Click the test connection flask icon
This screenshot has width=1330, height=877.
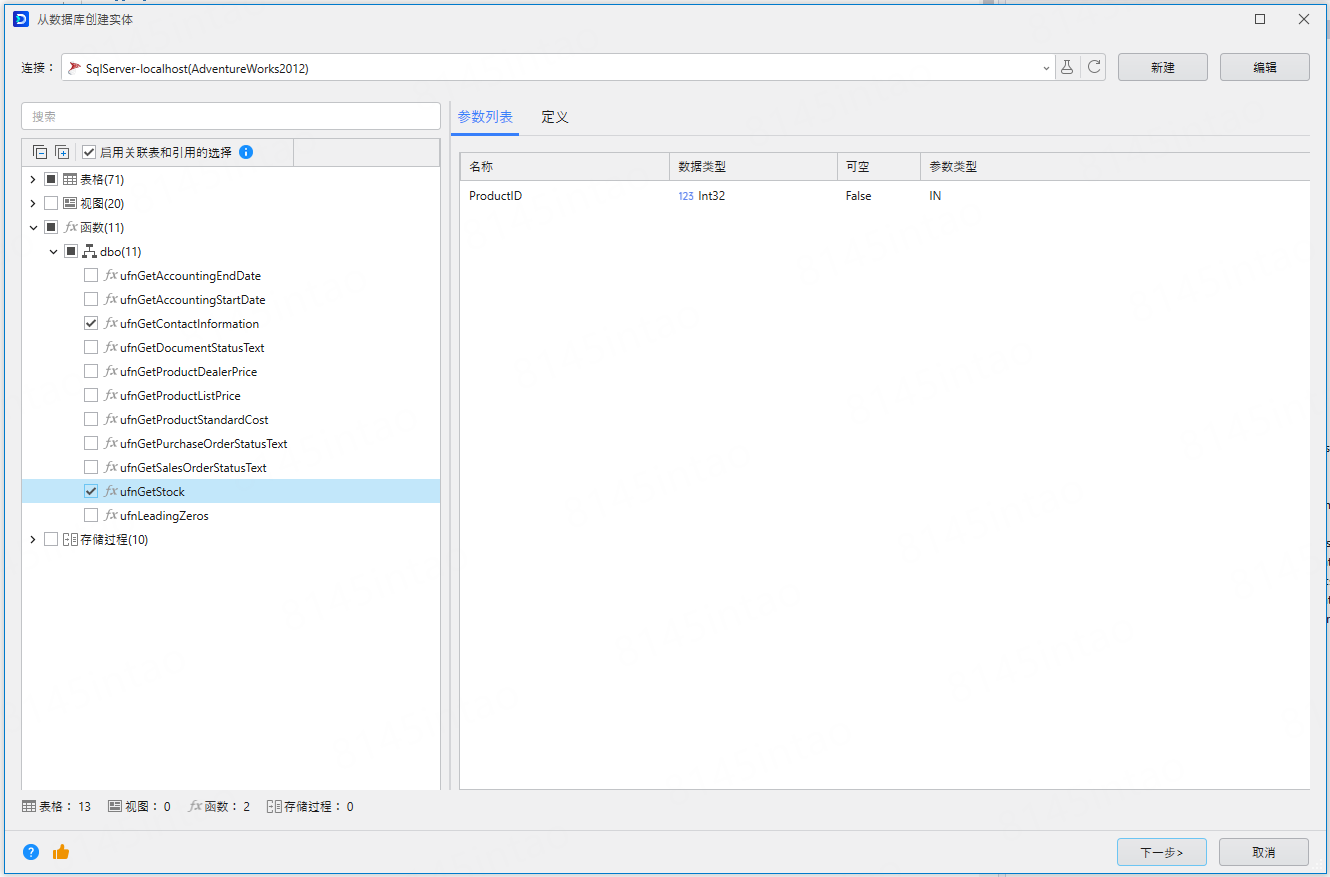tap(1067, 67)
